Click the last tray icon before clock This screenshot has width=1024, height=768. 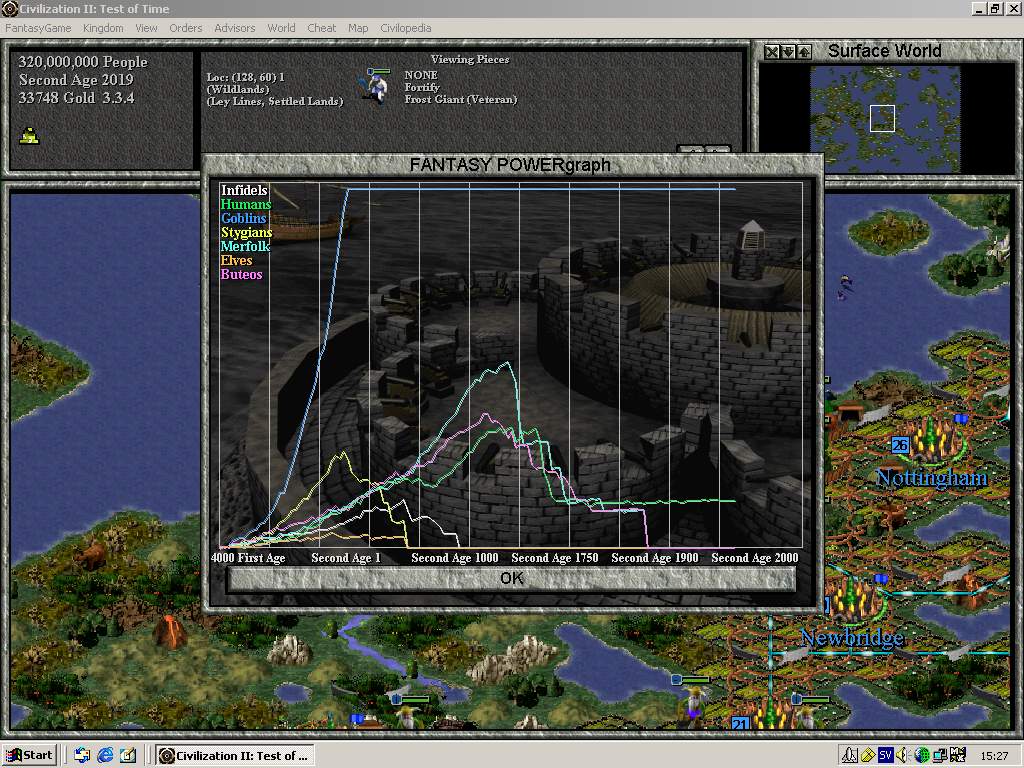[958, 756]
